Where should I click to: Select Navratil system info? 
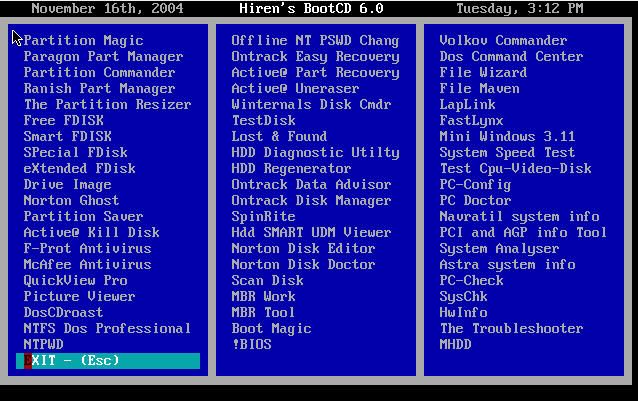pyautogui.click(x=520, y=216)
